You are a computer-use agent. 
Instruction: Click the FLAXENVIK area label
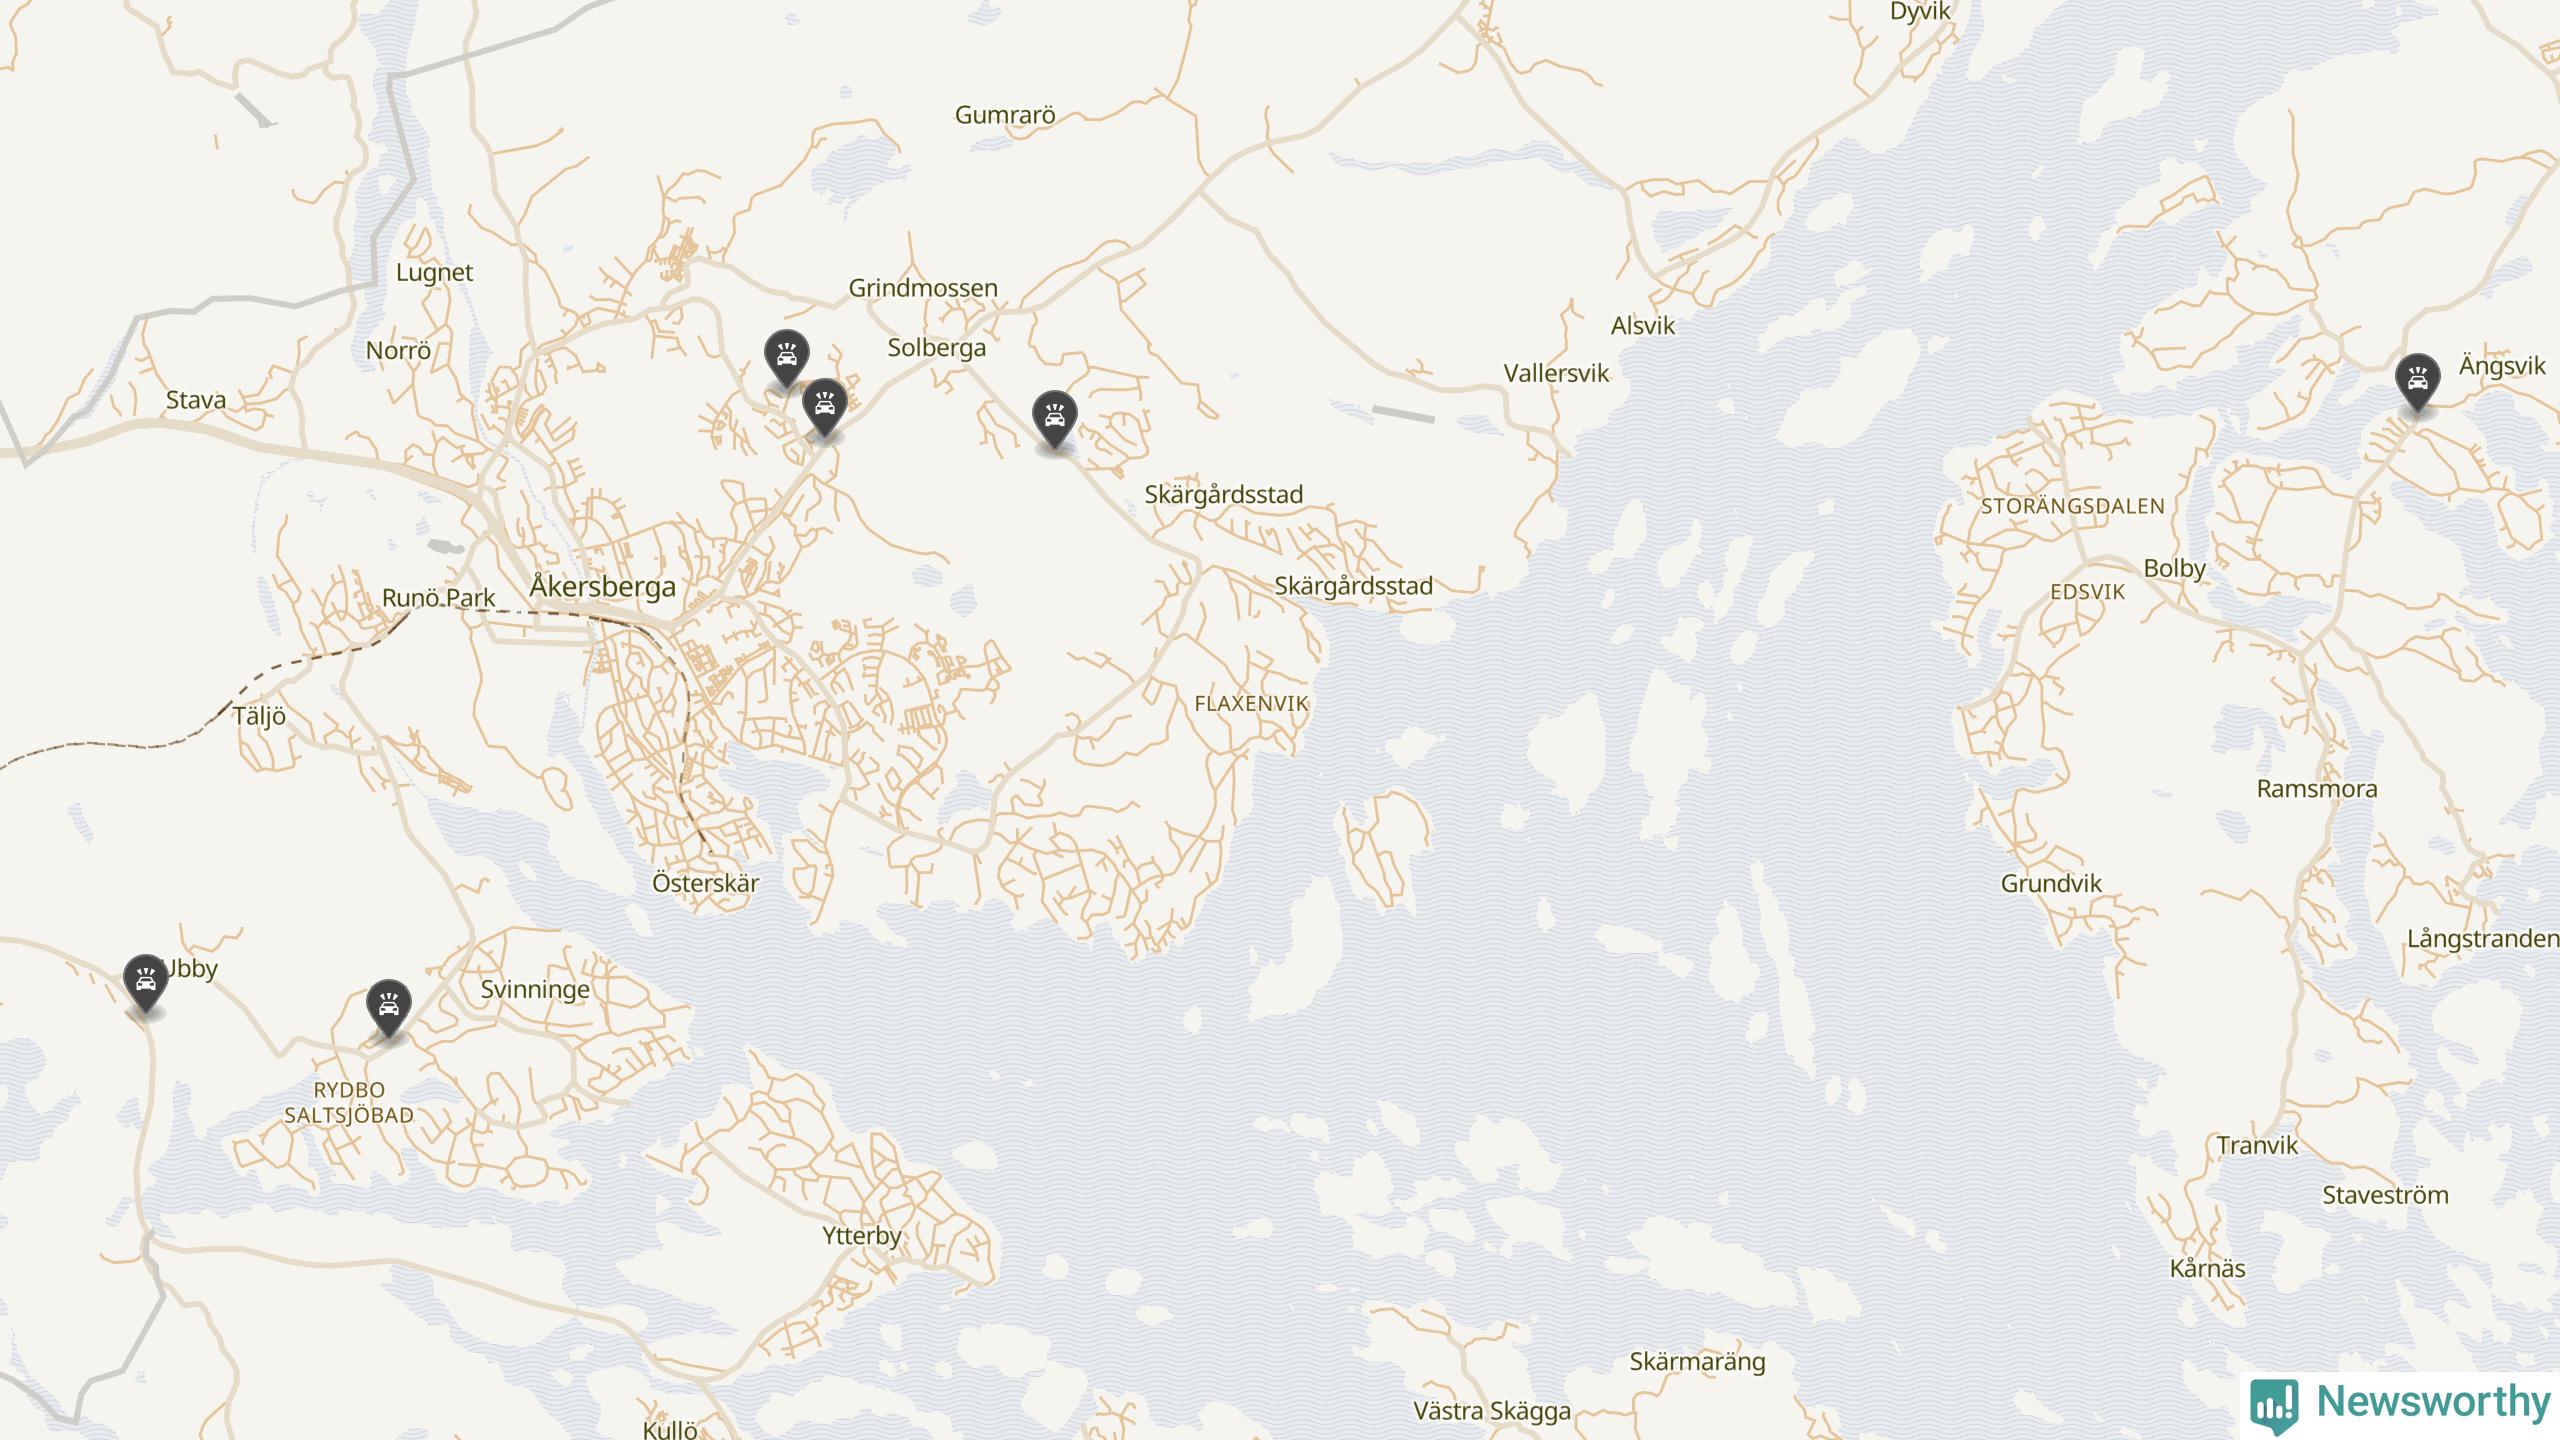point(1251,704)
